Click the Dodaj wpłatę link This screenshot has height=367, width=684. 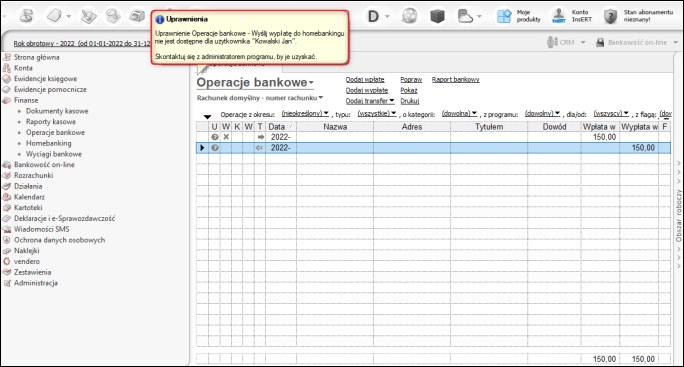pyautogui.click(x=365, y=79)
